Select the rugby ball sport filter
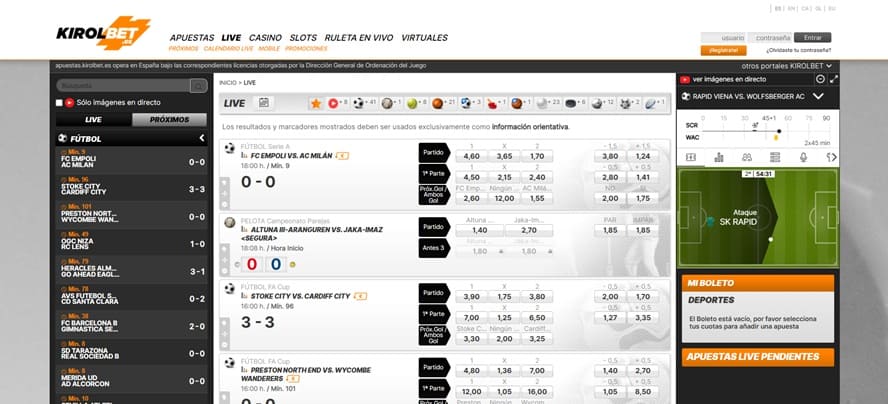The width and height of the screenshot is (888, 404). [x=654, y=103]
